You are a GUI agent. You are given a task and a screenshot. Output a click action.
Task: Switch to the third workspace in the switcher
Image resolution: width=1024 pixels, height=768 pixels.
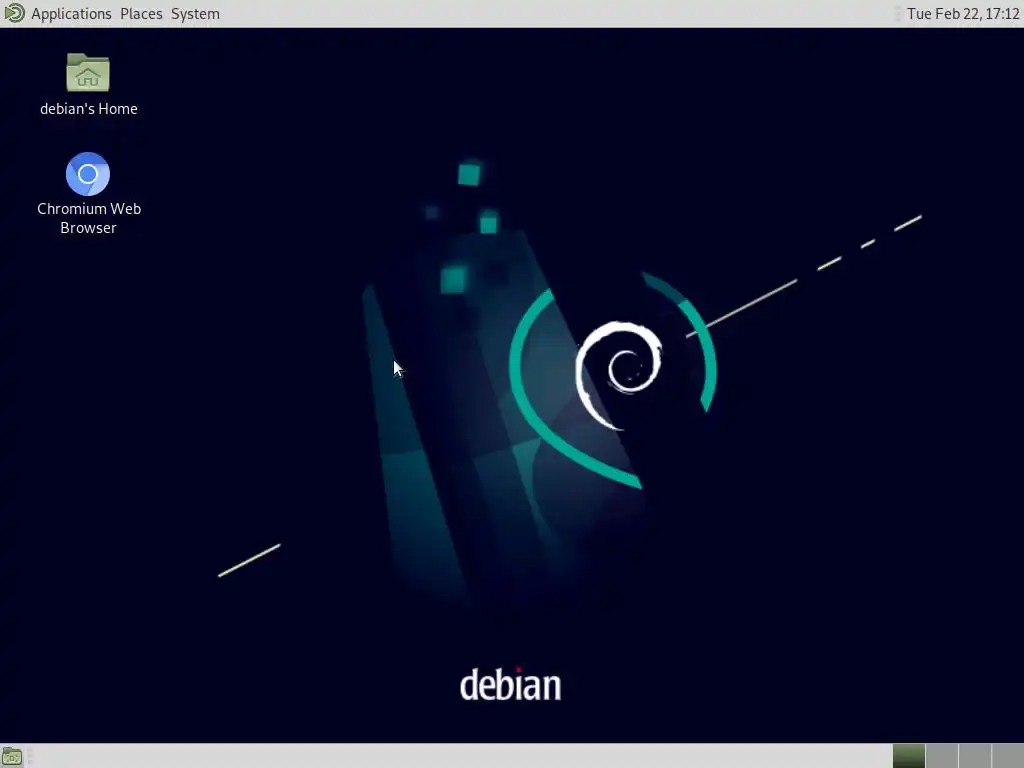pos(975,756)
